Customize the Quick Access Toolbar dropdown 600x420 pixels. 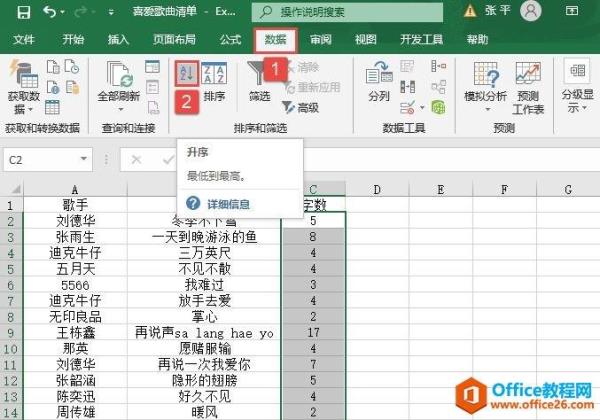point(111,12)
